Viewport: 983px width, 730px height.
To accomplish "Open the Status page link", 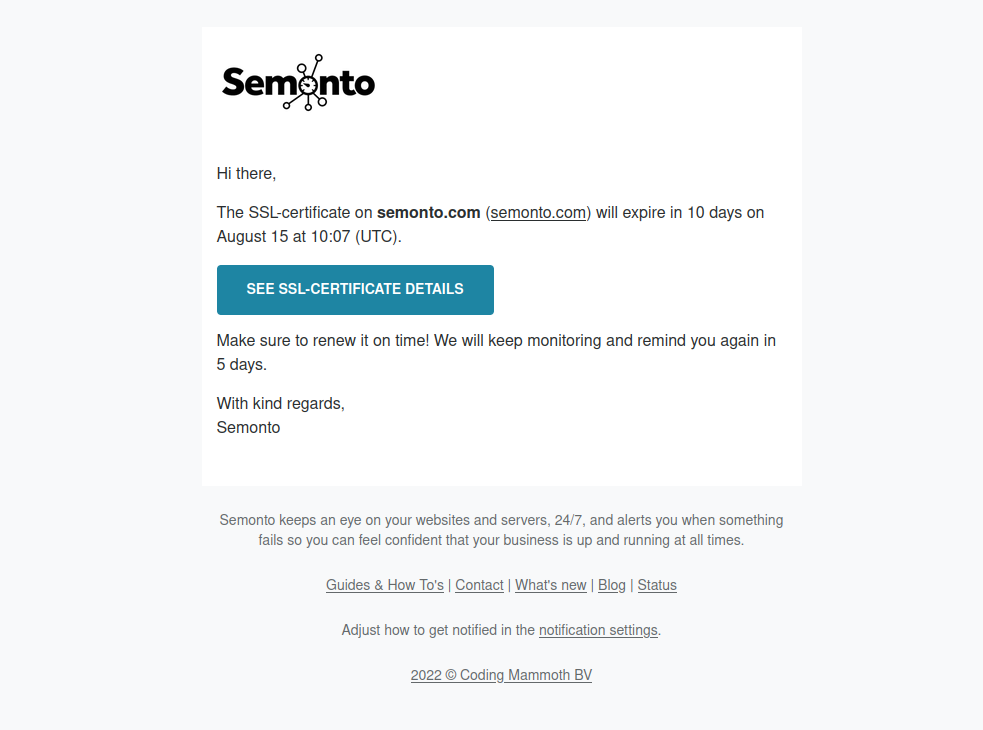I will pyautogui.click(x=657, y=585).
